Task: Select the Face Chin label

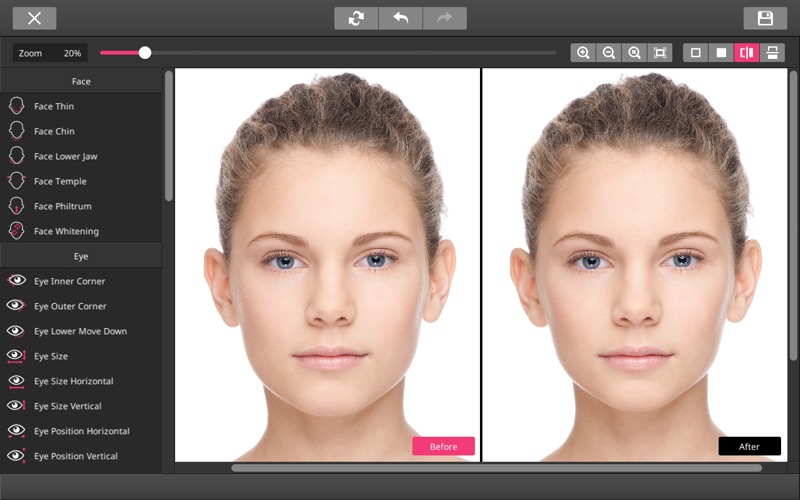Action: point(54,131)
